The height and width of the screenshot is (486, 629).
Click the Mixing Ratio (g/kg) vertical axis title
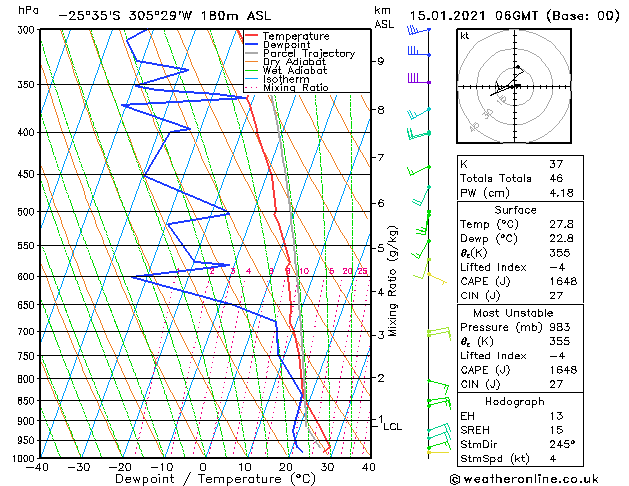[392, 281]
